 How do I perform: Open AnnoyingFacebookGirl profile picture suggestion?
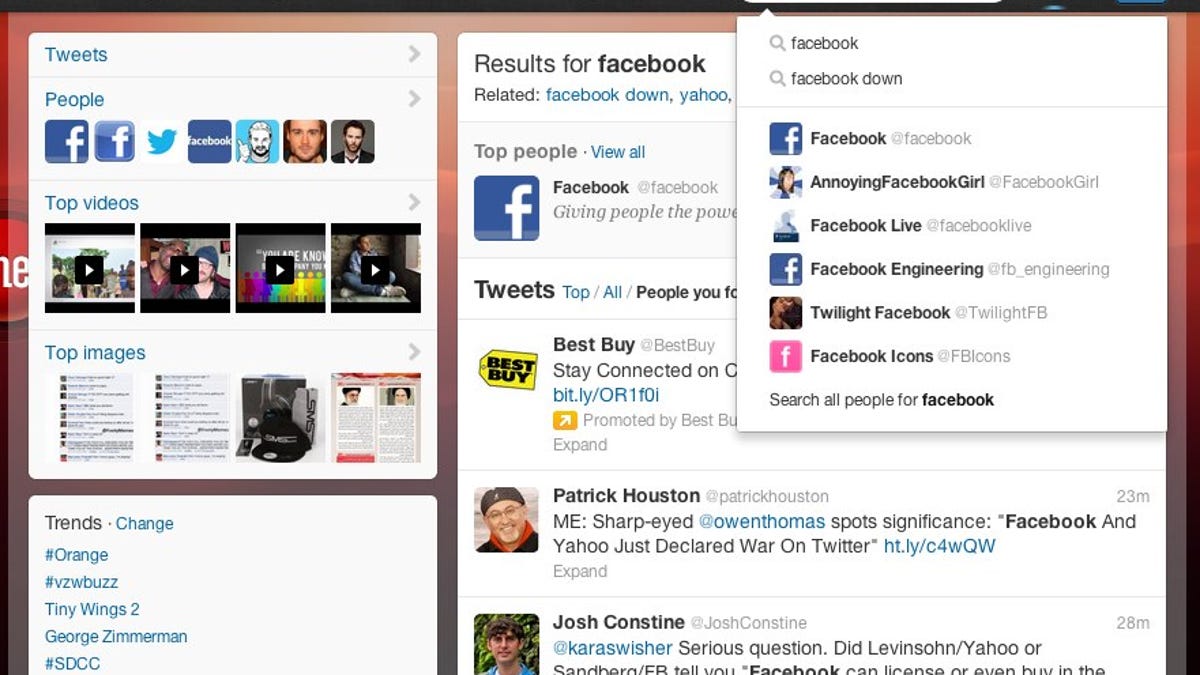point(785,182)
